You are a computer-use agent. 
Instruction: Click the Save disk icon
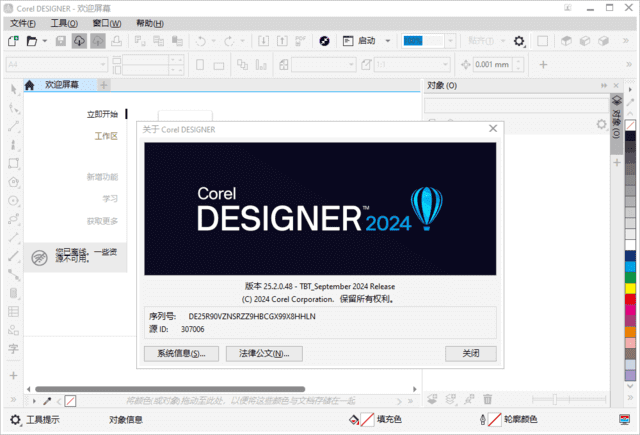tap(61, 41)
